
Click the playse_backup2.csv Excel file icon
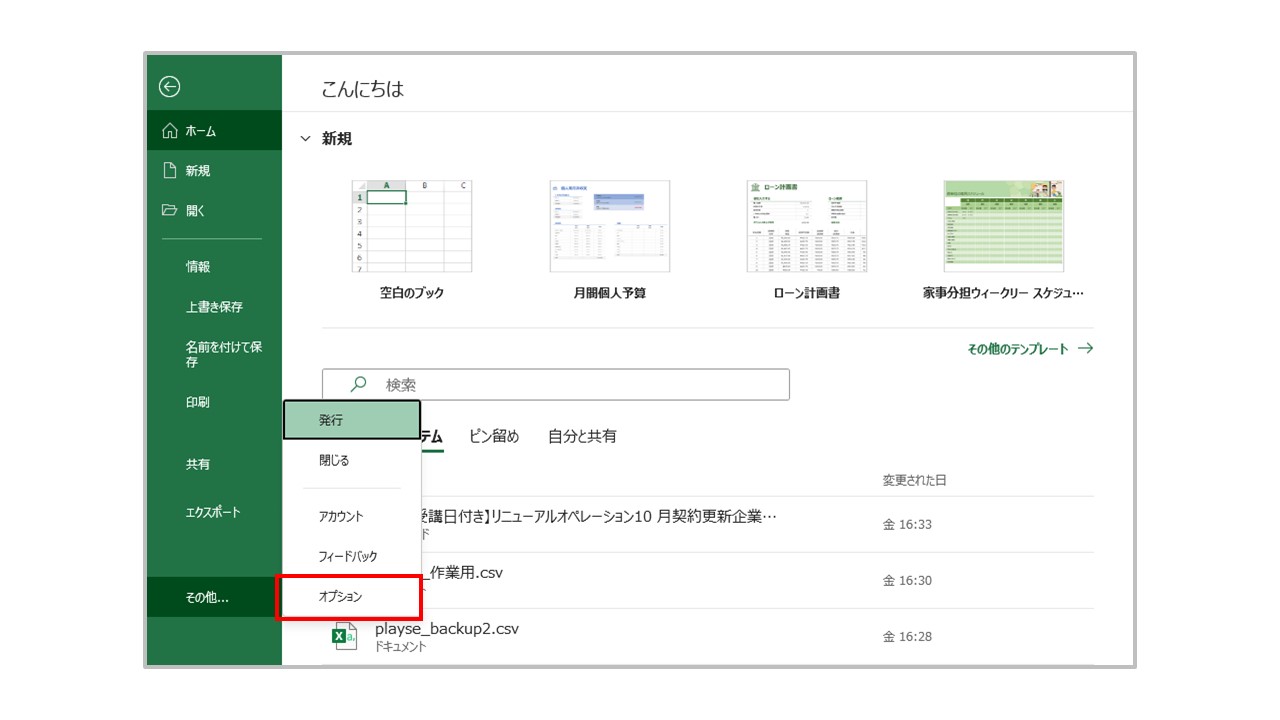(345, 636)
